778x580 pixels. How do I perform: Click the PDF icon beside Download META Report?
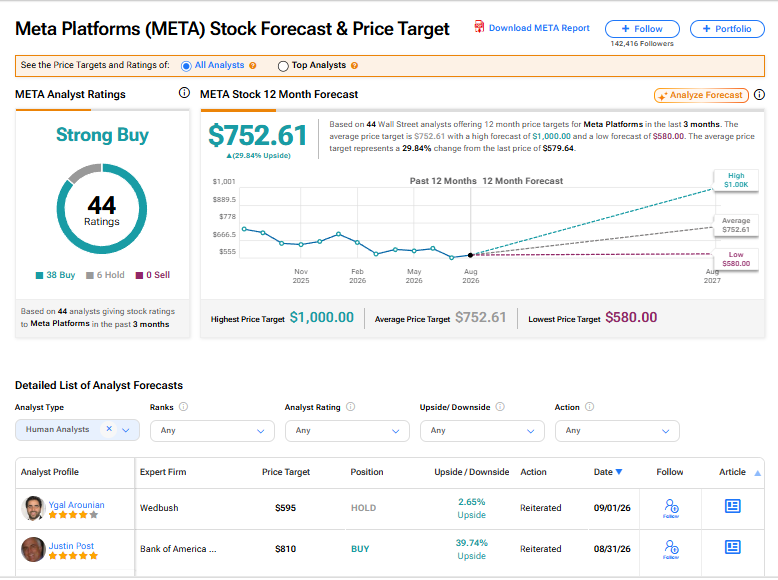pos(479,27)
